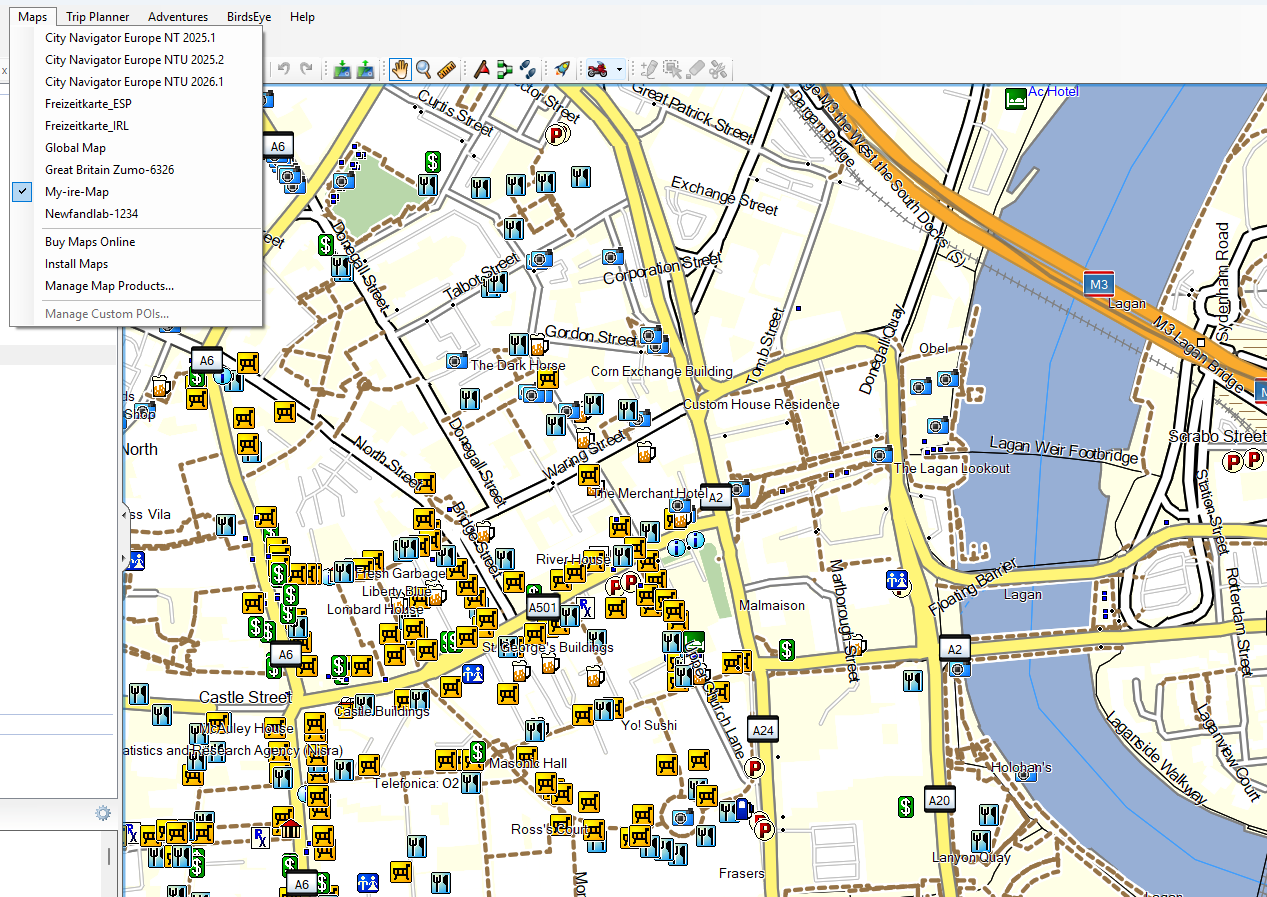Click the Yo! Sushi label
This screenshot has width=1267, height=897.
(647, 725)
